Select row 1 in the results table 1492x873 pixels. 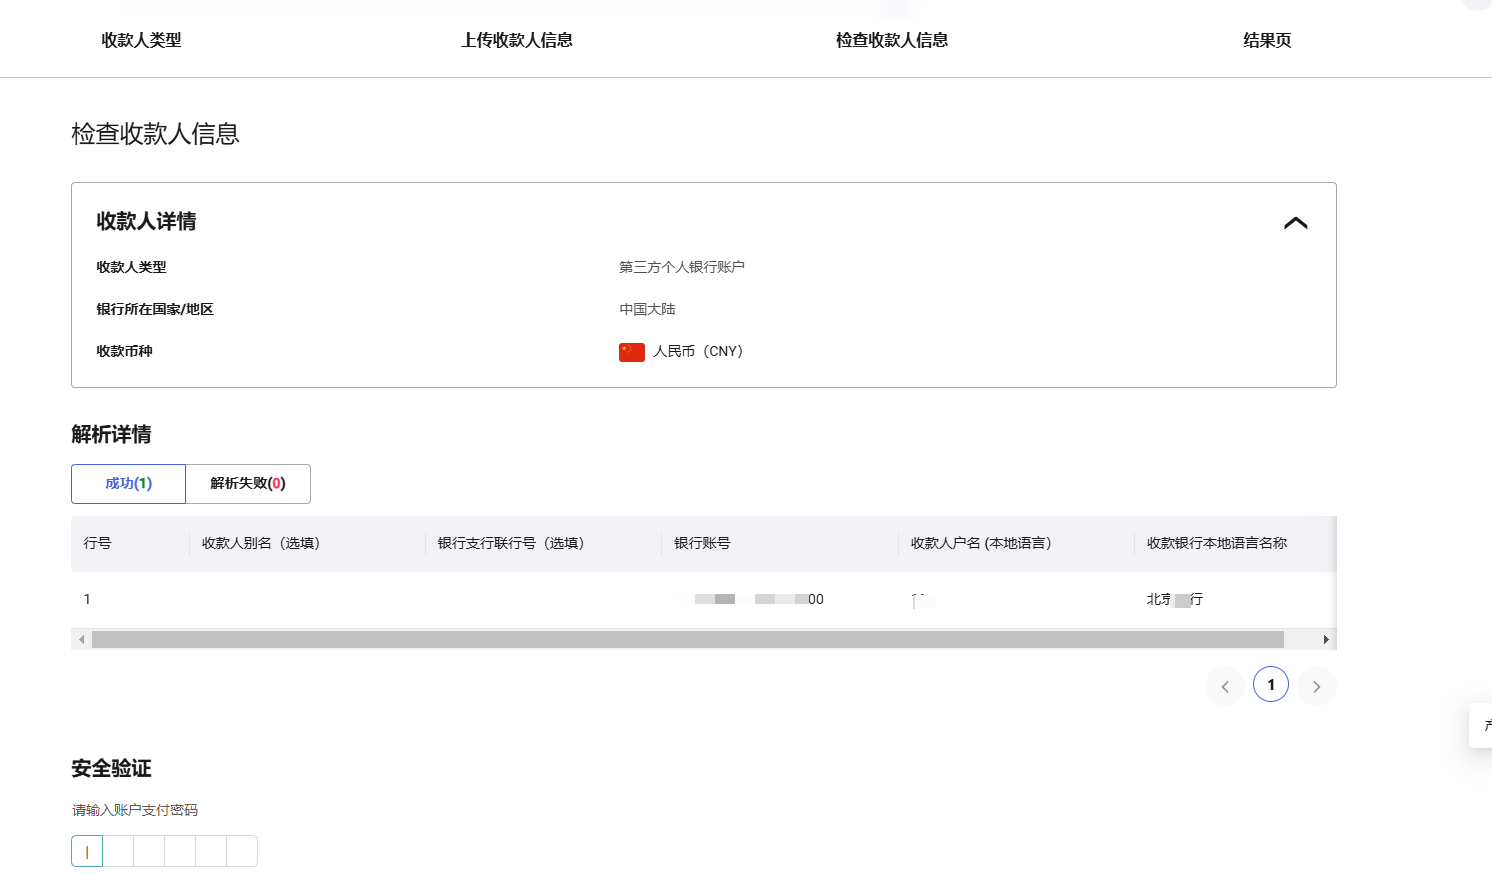pos(87,599)
